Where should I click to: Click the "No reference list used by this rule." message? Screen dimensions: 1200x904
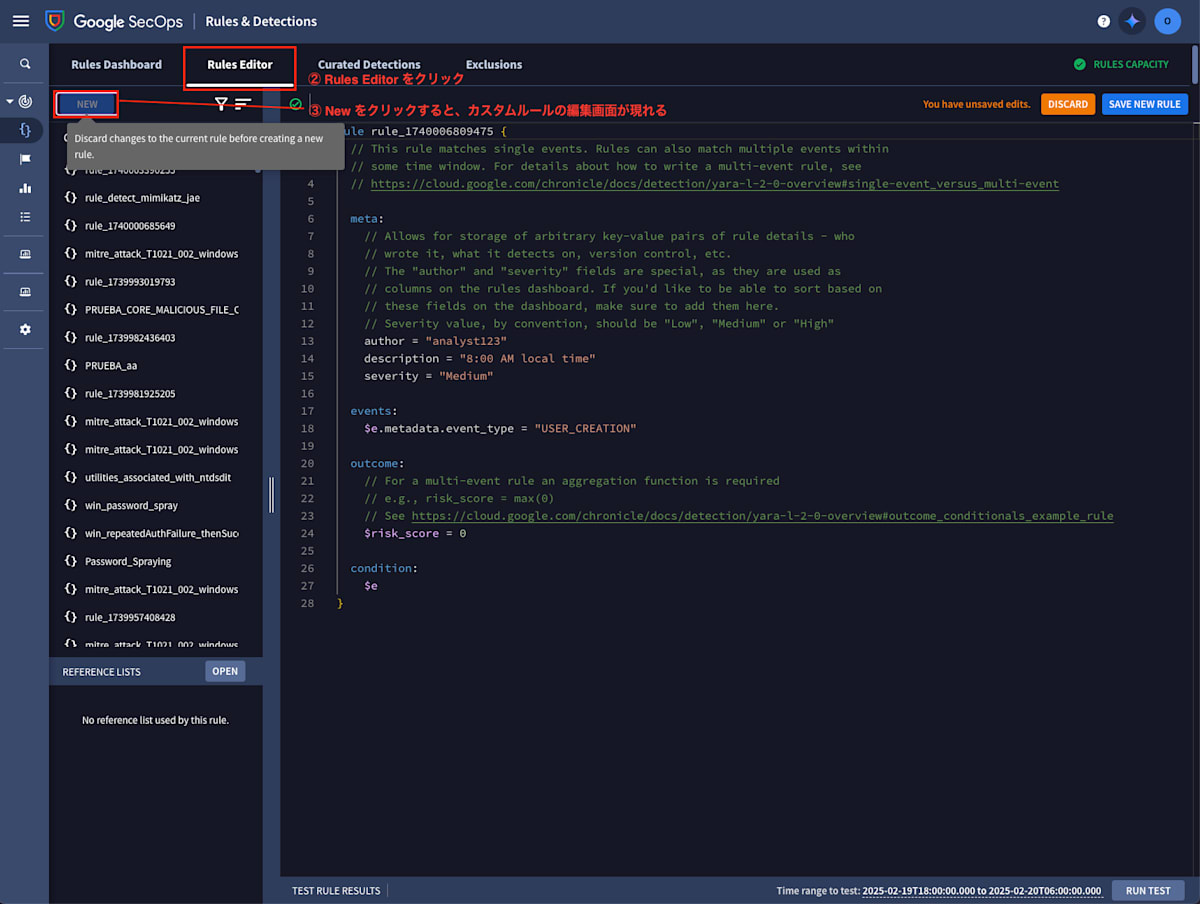pyautogui.click(x=155, y=720)
